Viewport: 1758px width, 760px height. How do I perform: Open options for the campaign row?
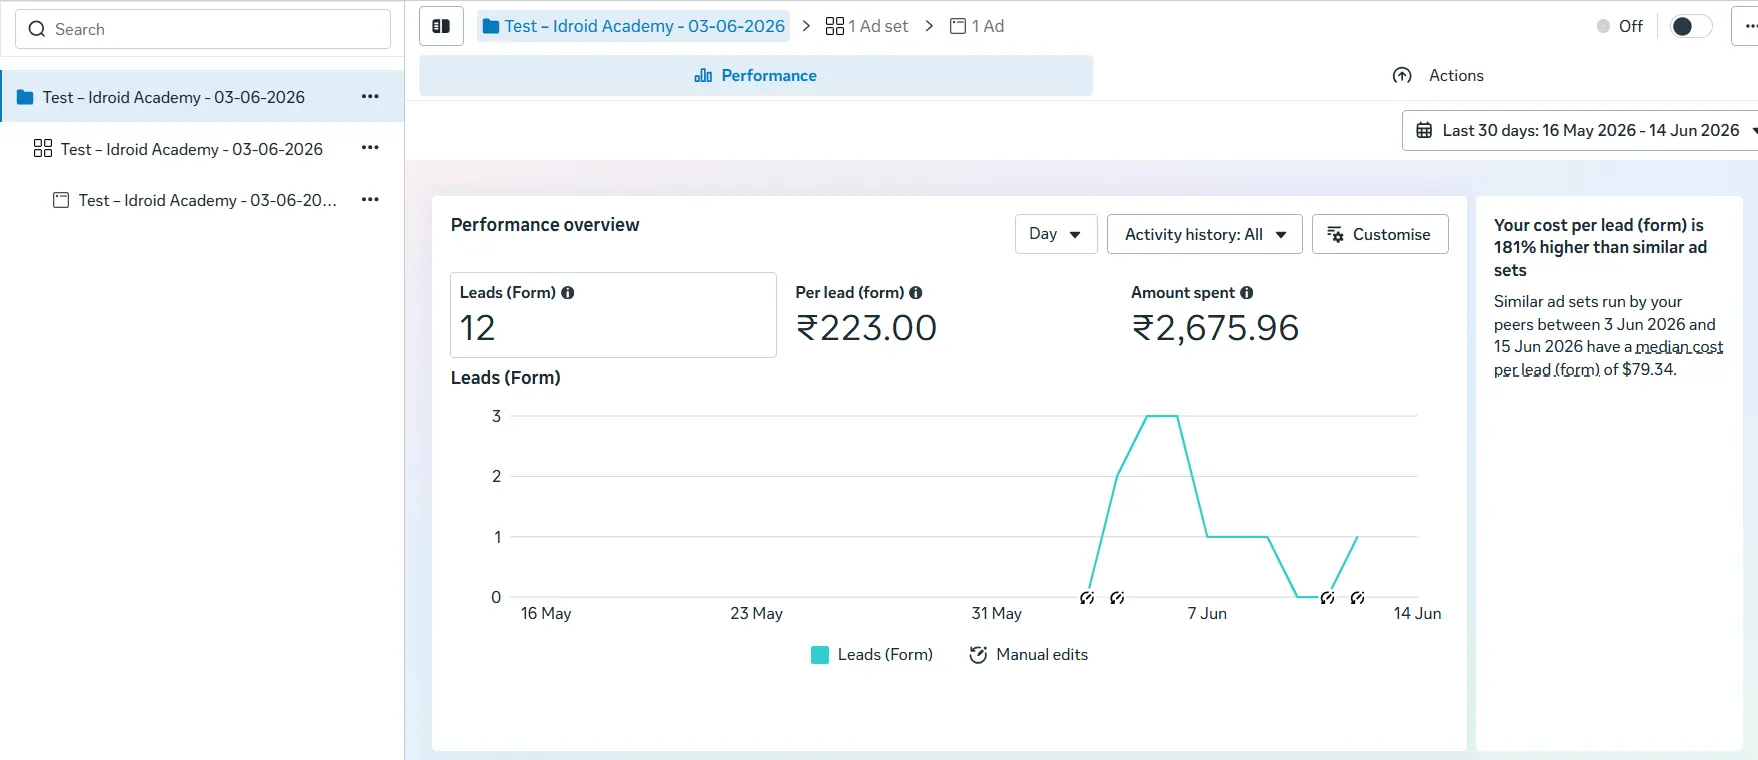click(370, 97)
